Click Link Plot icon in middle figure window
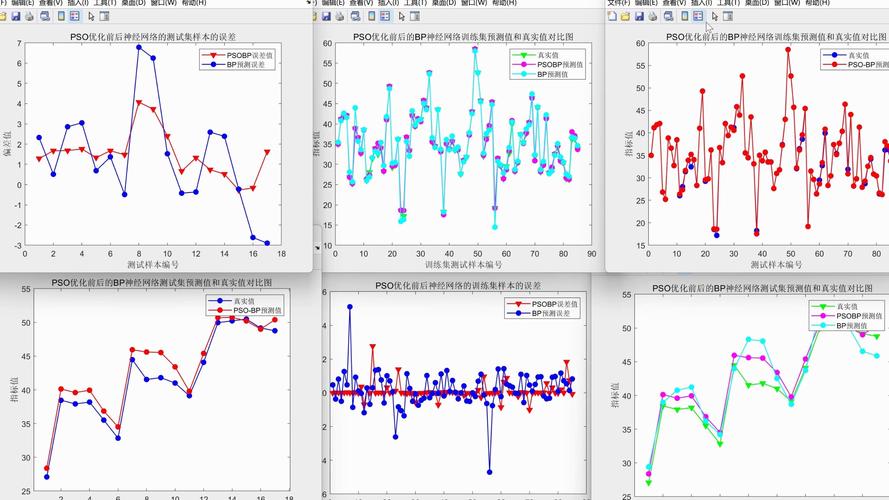This screenshot has width=889, height=500. pos(355,16)
